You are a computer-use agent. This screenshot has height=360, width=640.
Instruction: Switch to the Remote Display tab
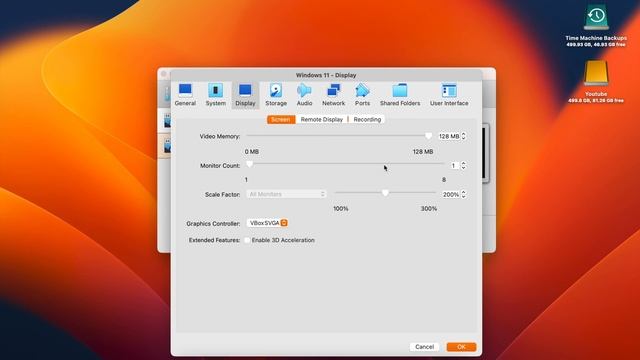[x=322, y=120]
